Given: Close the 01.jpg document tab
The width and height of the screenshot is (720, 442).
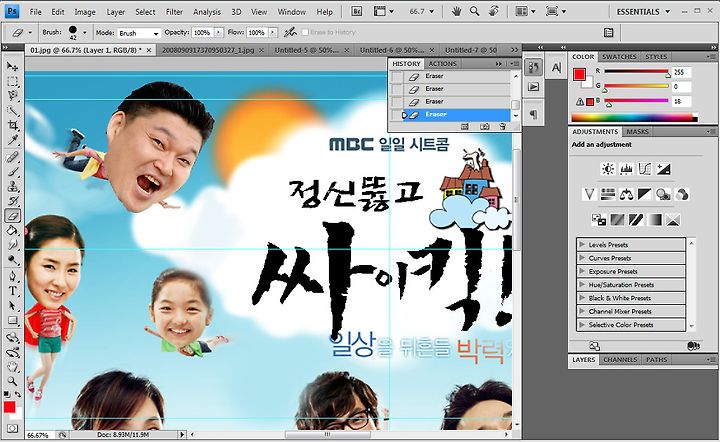Looking at the screenshot, I should click(149, 50).
